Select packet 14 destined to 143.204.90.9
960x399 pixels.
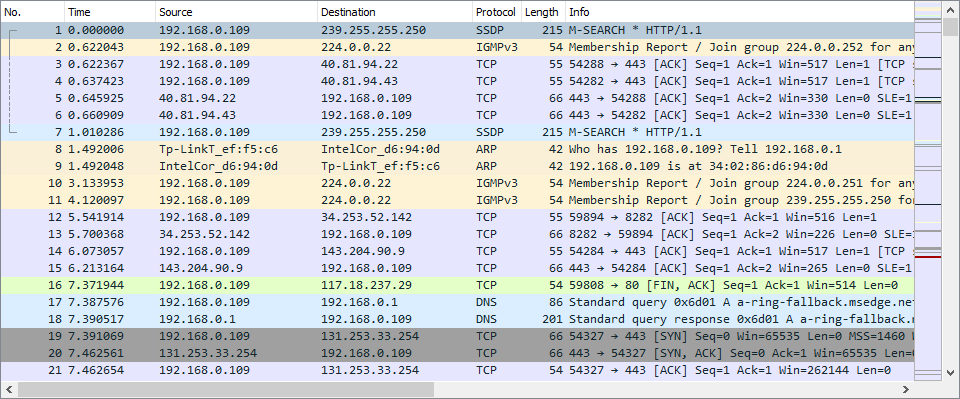coord(457,251)
